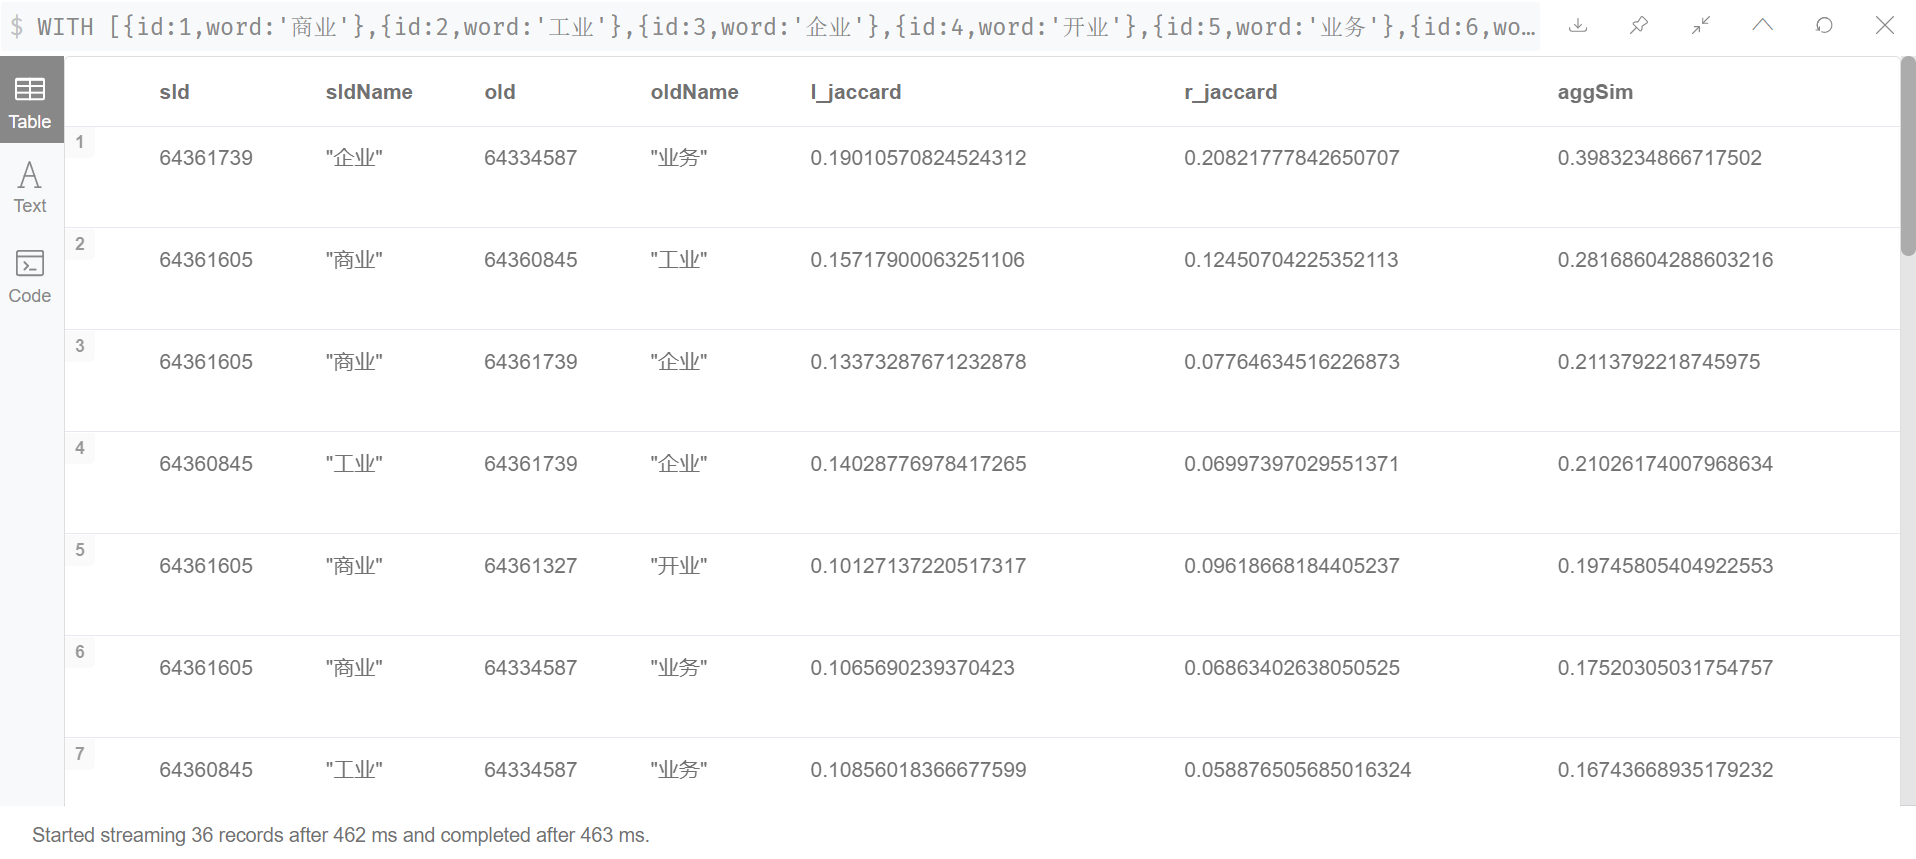Click r_jaccard value 0.06997397029551371
Image resolution: width=1916 pixels, height=859 pixels.
[x=1291, y=464]
